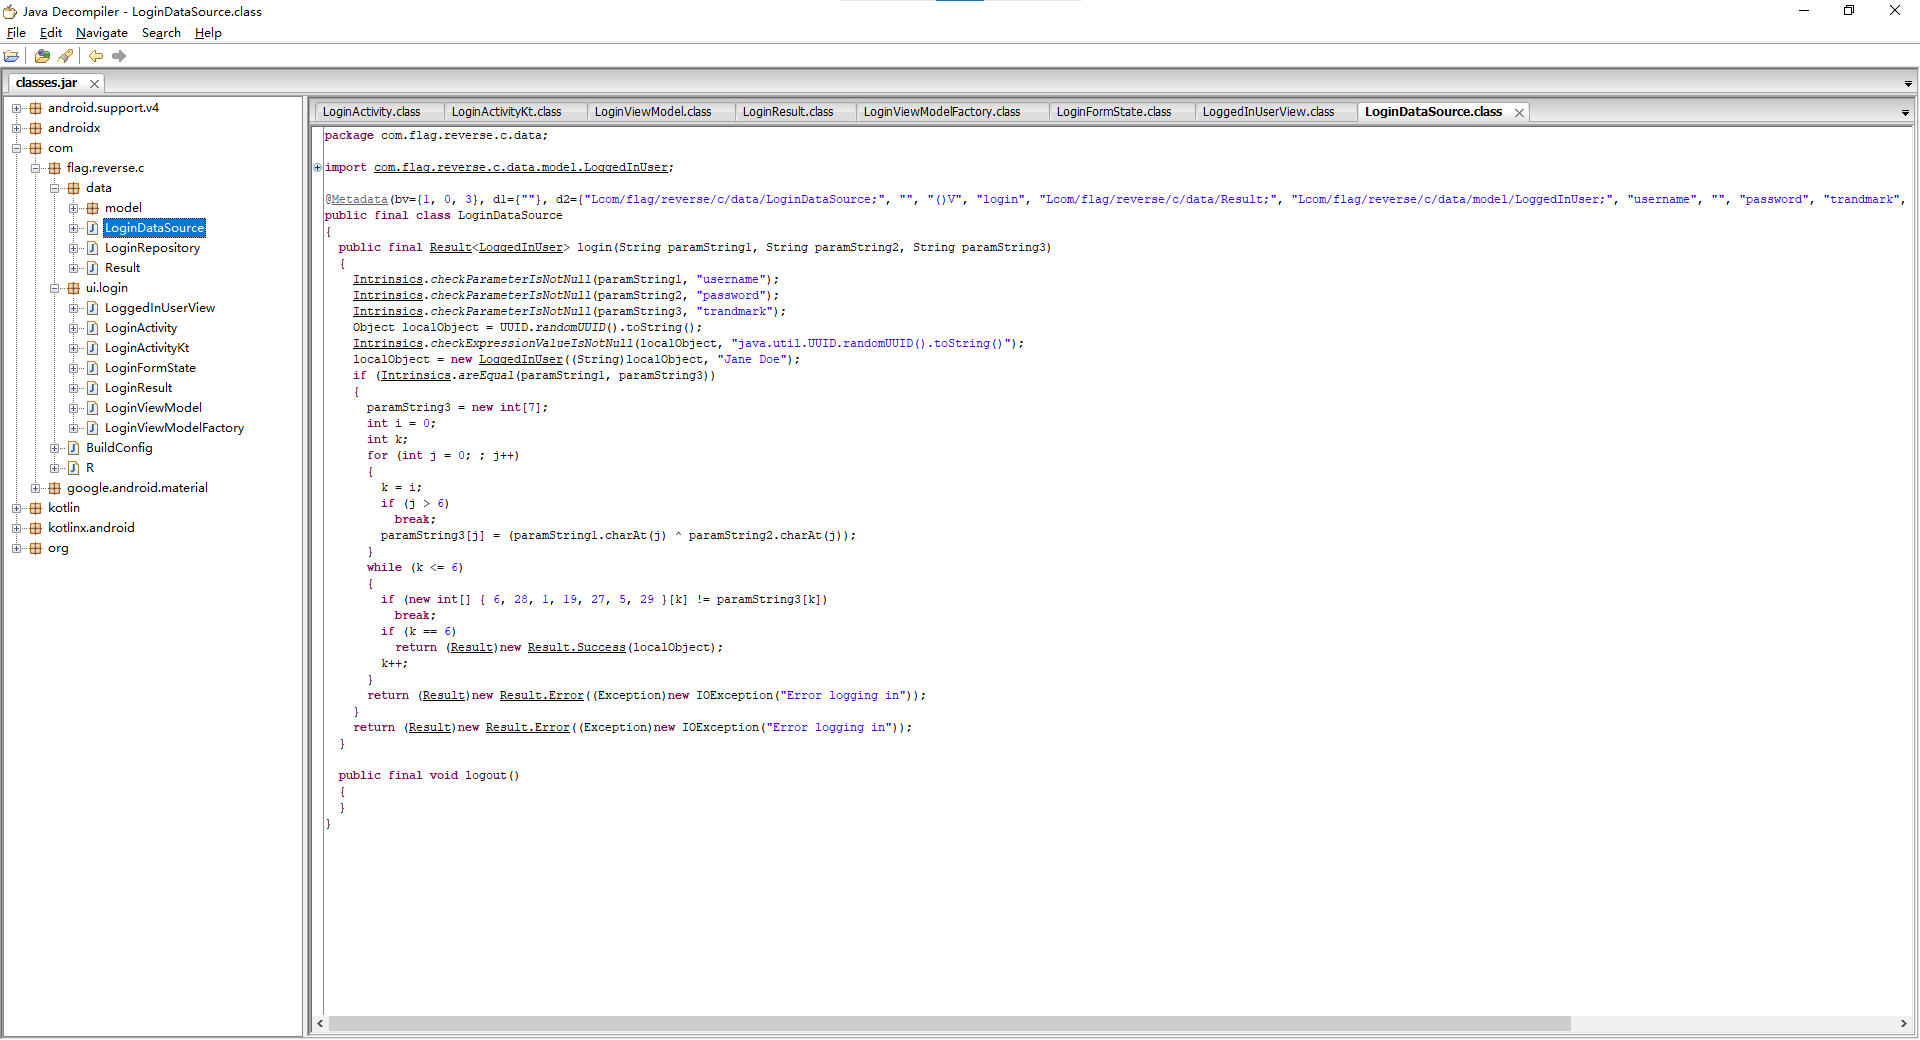Switch to the LoggedInUserView.class tab
This screenshot has width=1920, height=1040.
pyautogui.click(x=1268, y=112)
